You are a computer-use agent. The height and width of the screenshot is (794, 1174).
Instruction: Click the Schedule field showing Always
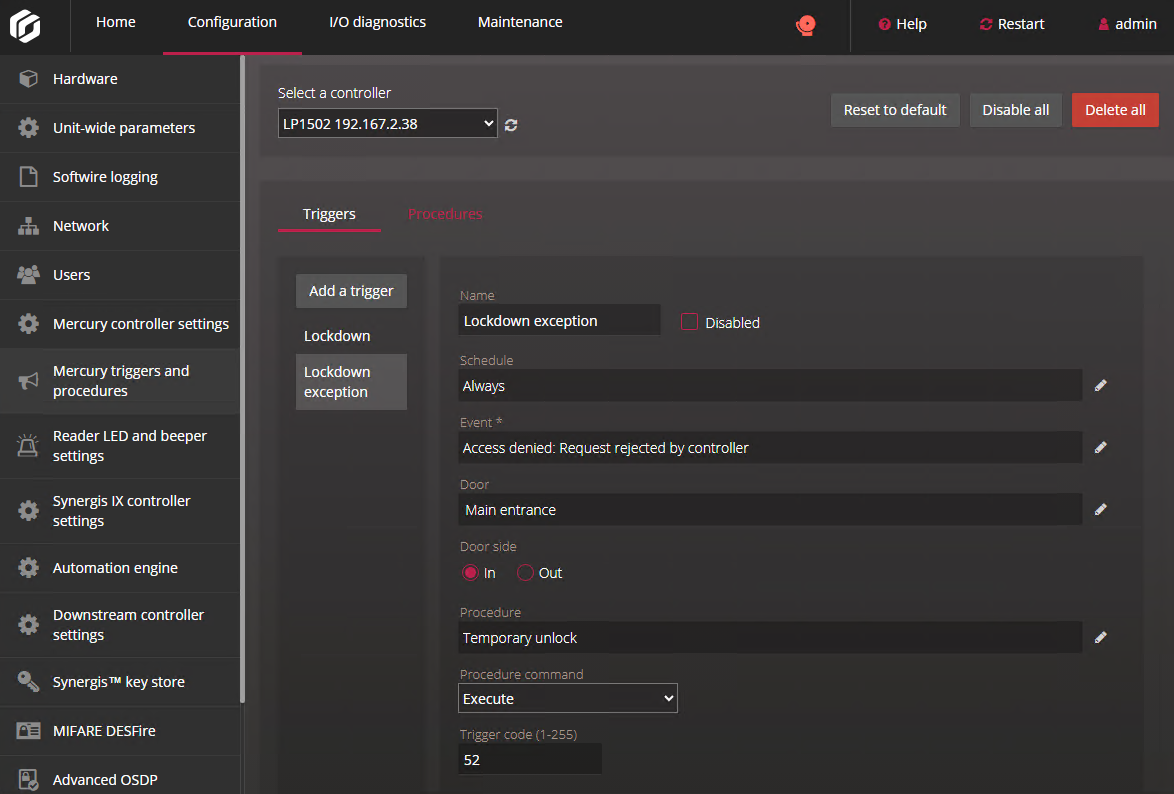click(x=770, y=386)
